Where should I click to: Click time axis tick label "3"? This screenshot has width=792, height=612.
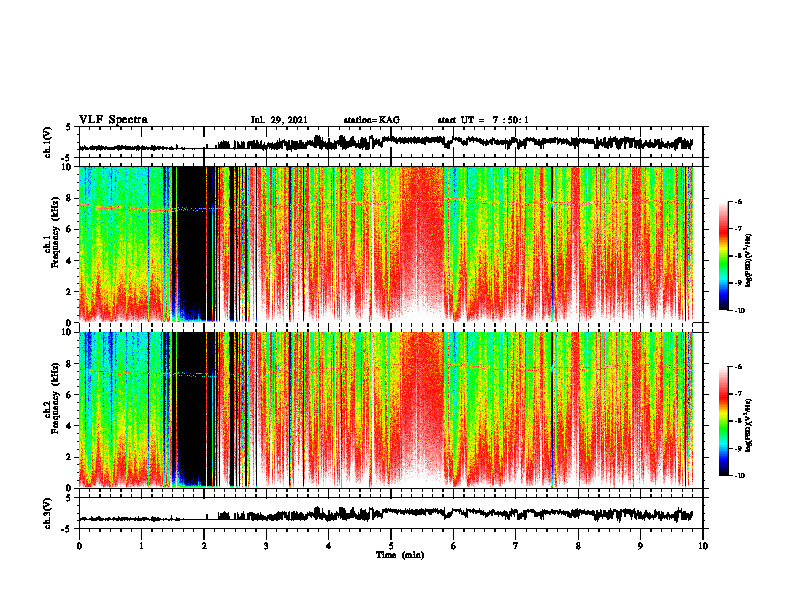tap(266, 546)
